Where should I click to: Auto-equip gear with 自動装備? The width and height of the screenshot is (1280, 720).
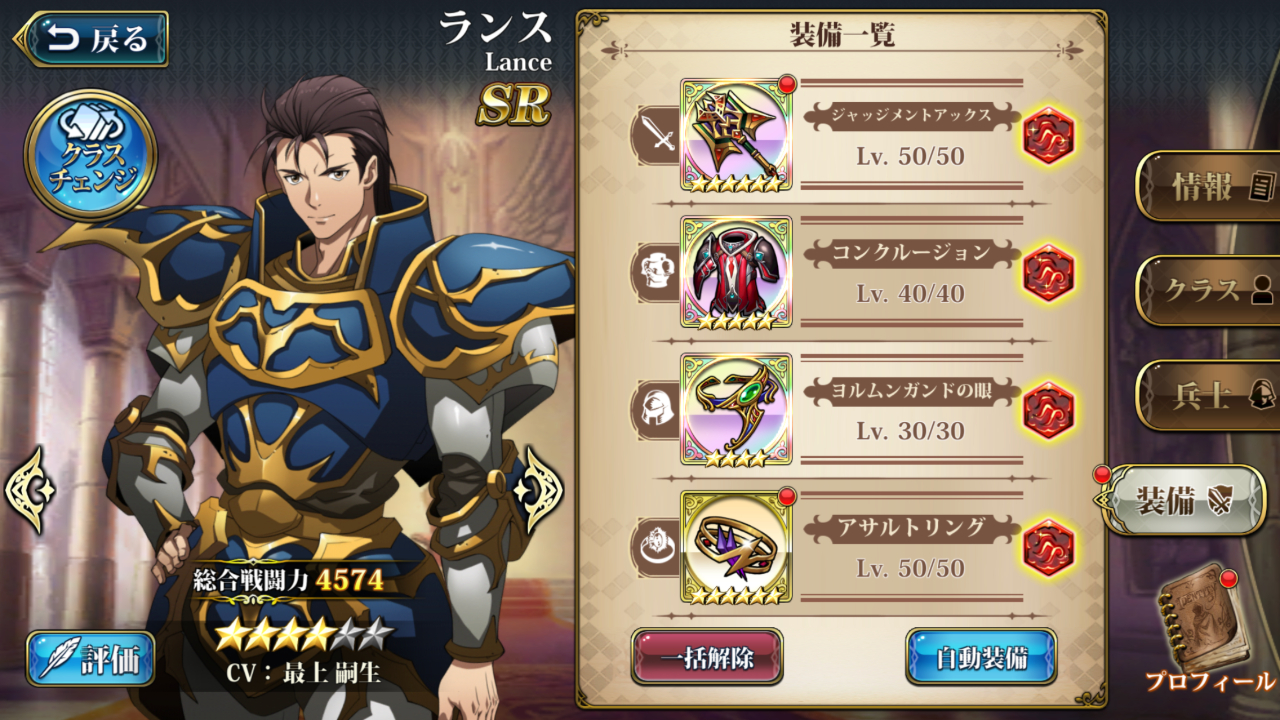point(981,657)
